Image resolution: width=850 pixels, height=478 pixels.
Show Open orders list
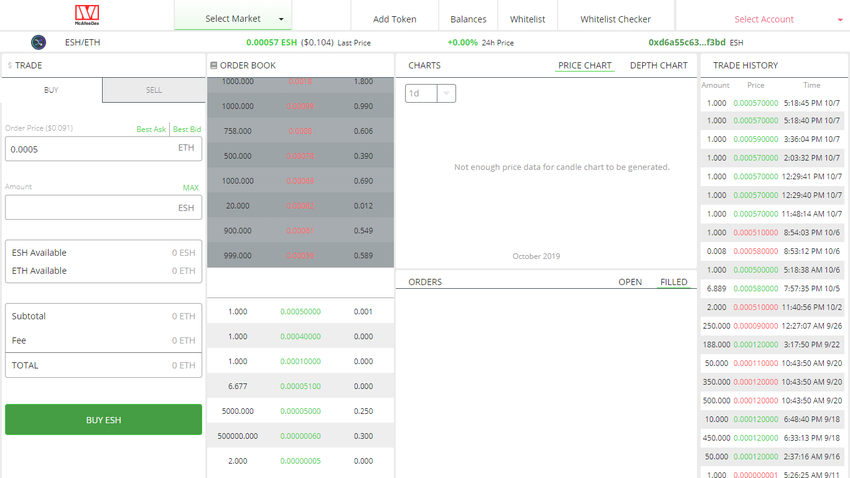630,282
